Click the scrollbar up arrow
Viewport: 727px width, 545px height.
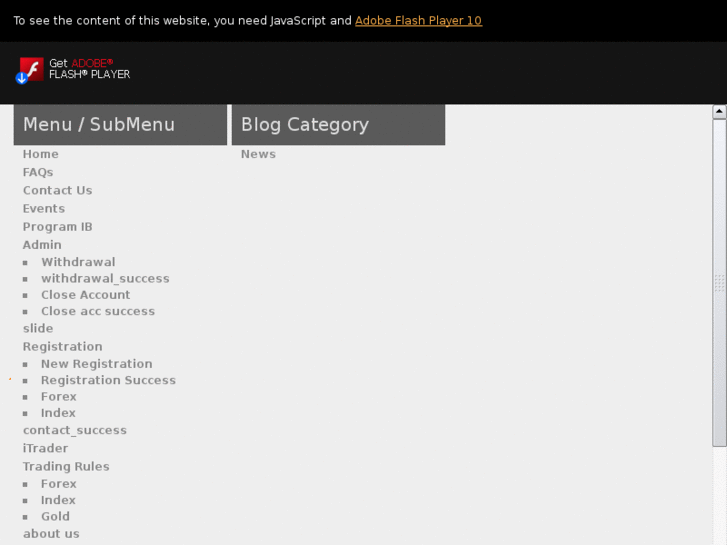point(719,112)
